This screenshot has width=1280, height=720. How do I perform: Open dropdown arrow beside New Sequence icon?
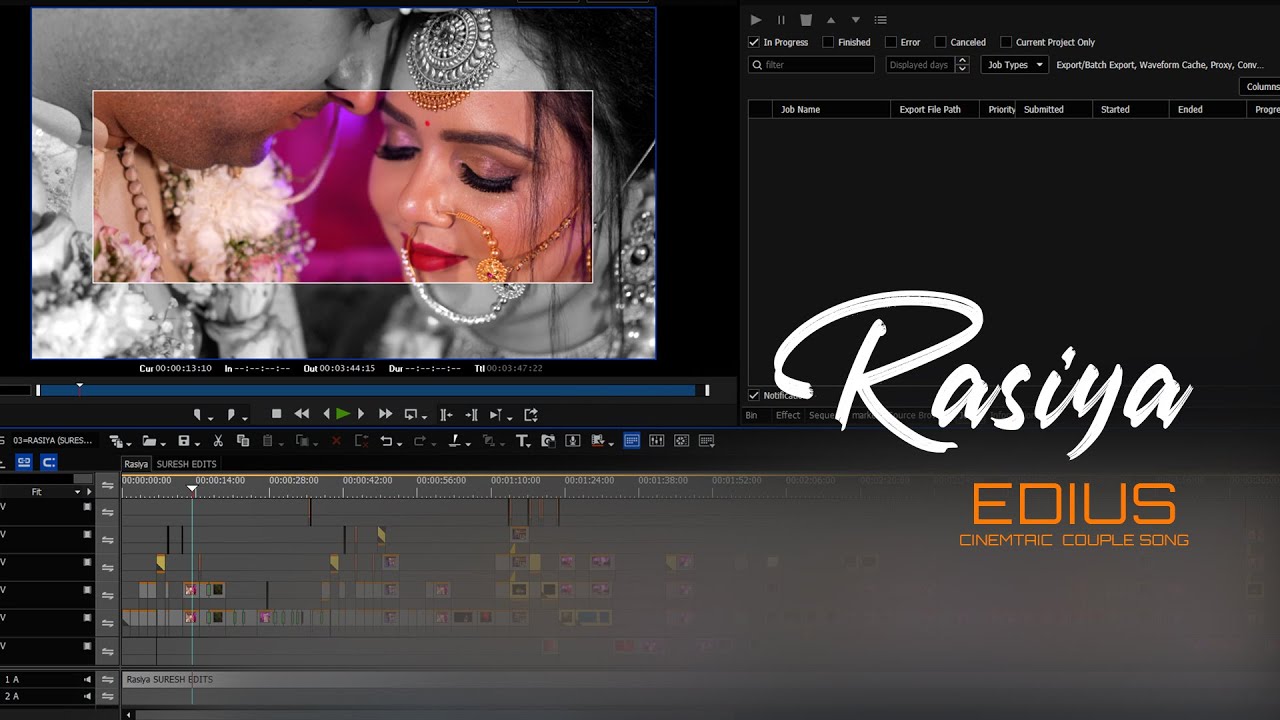tap(129, 443)
